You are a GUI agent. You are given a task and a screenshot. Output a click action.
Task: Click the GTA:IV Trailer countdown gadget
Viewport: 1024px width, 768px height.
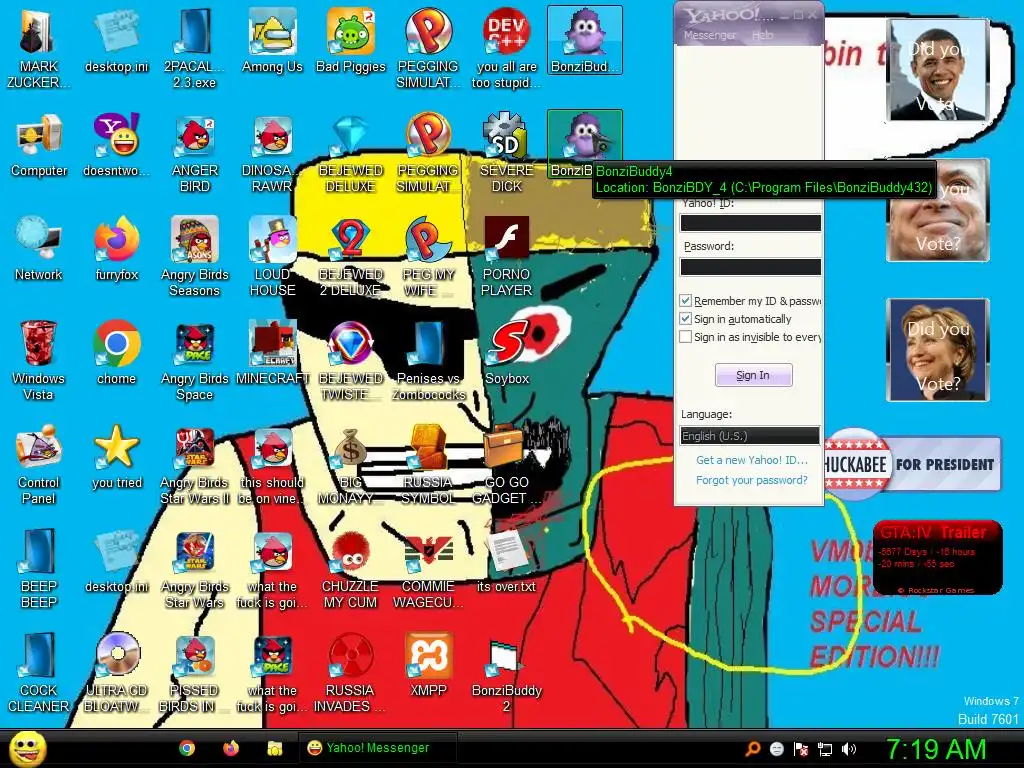click(x=937, y=557)
